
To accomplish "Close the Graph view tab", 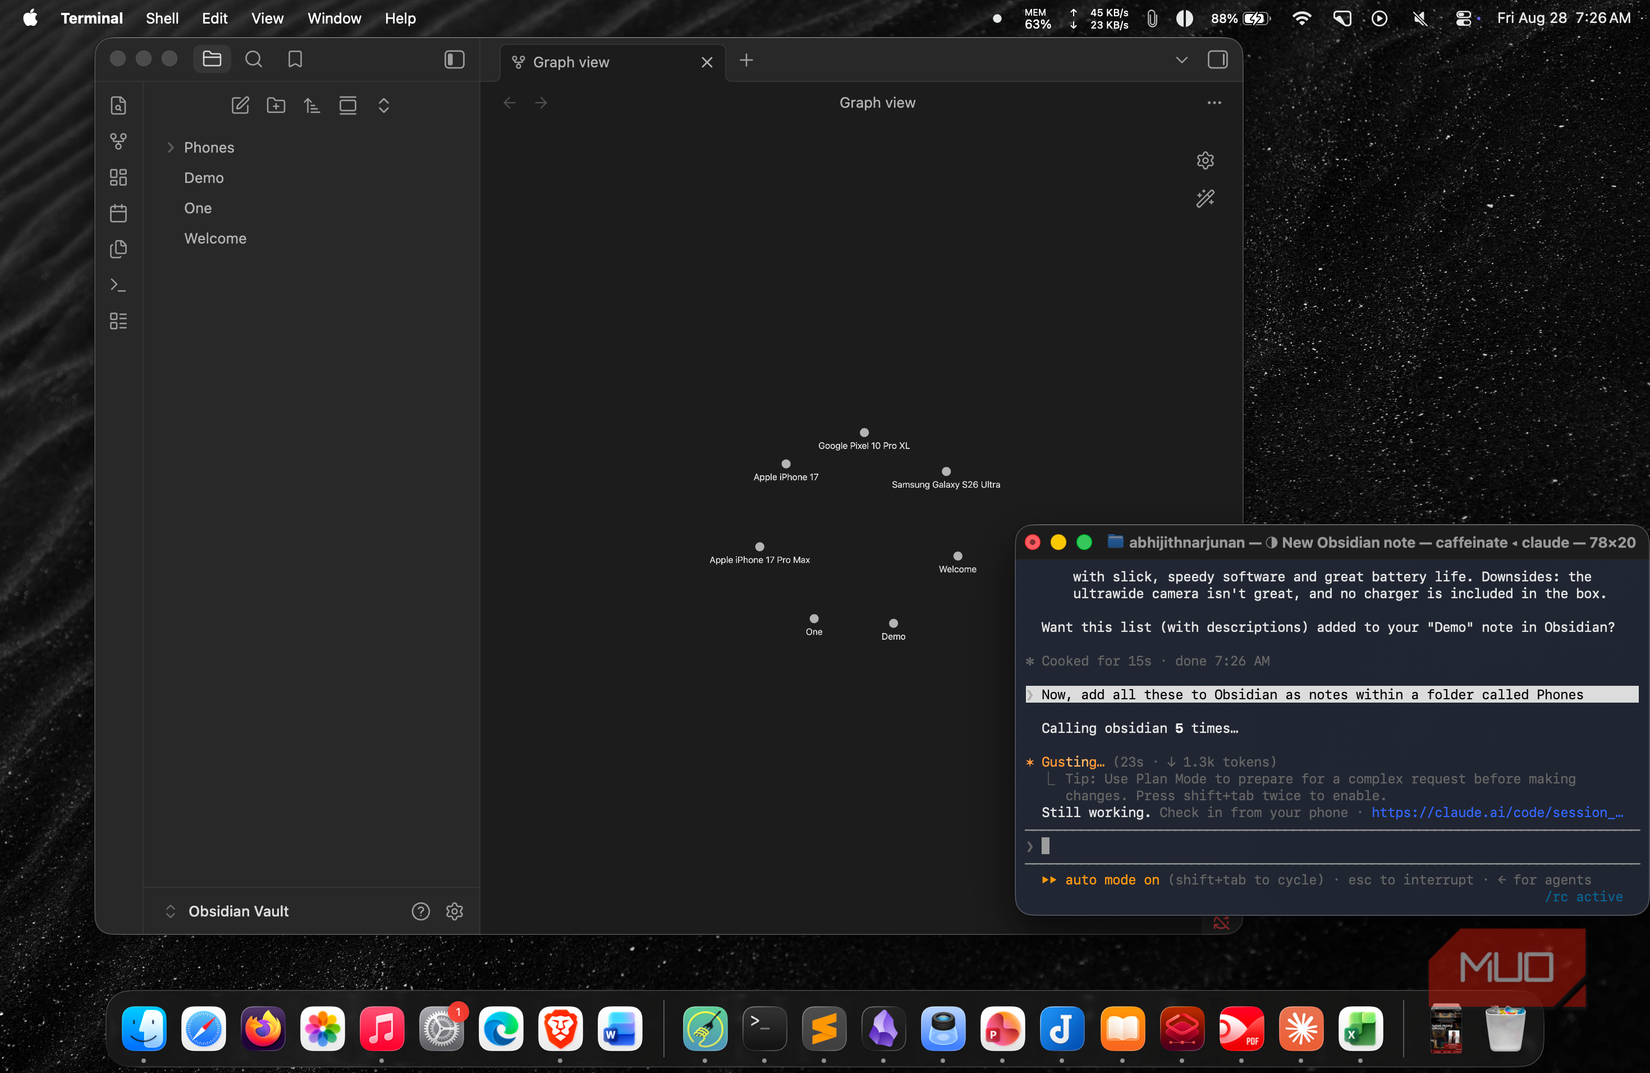I will click(707, 62).
